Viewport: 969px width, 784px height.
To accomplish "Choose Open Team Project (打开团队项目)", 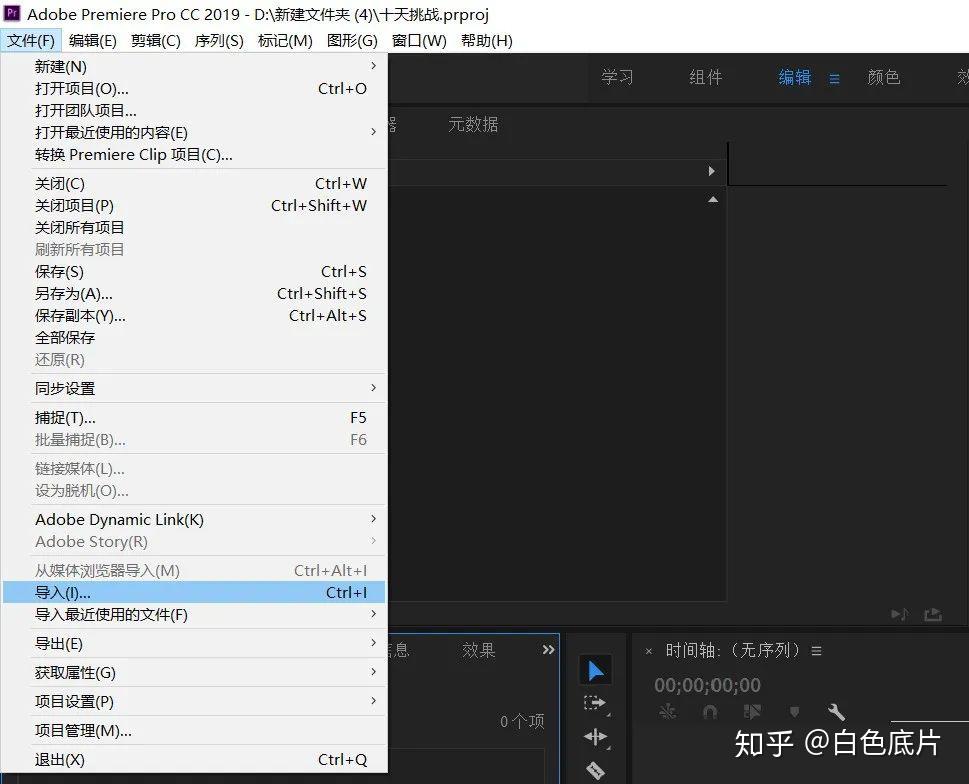I will pos(194,111).
